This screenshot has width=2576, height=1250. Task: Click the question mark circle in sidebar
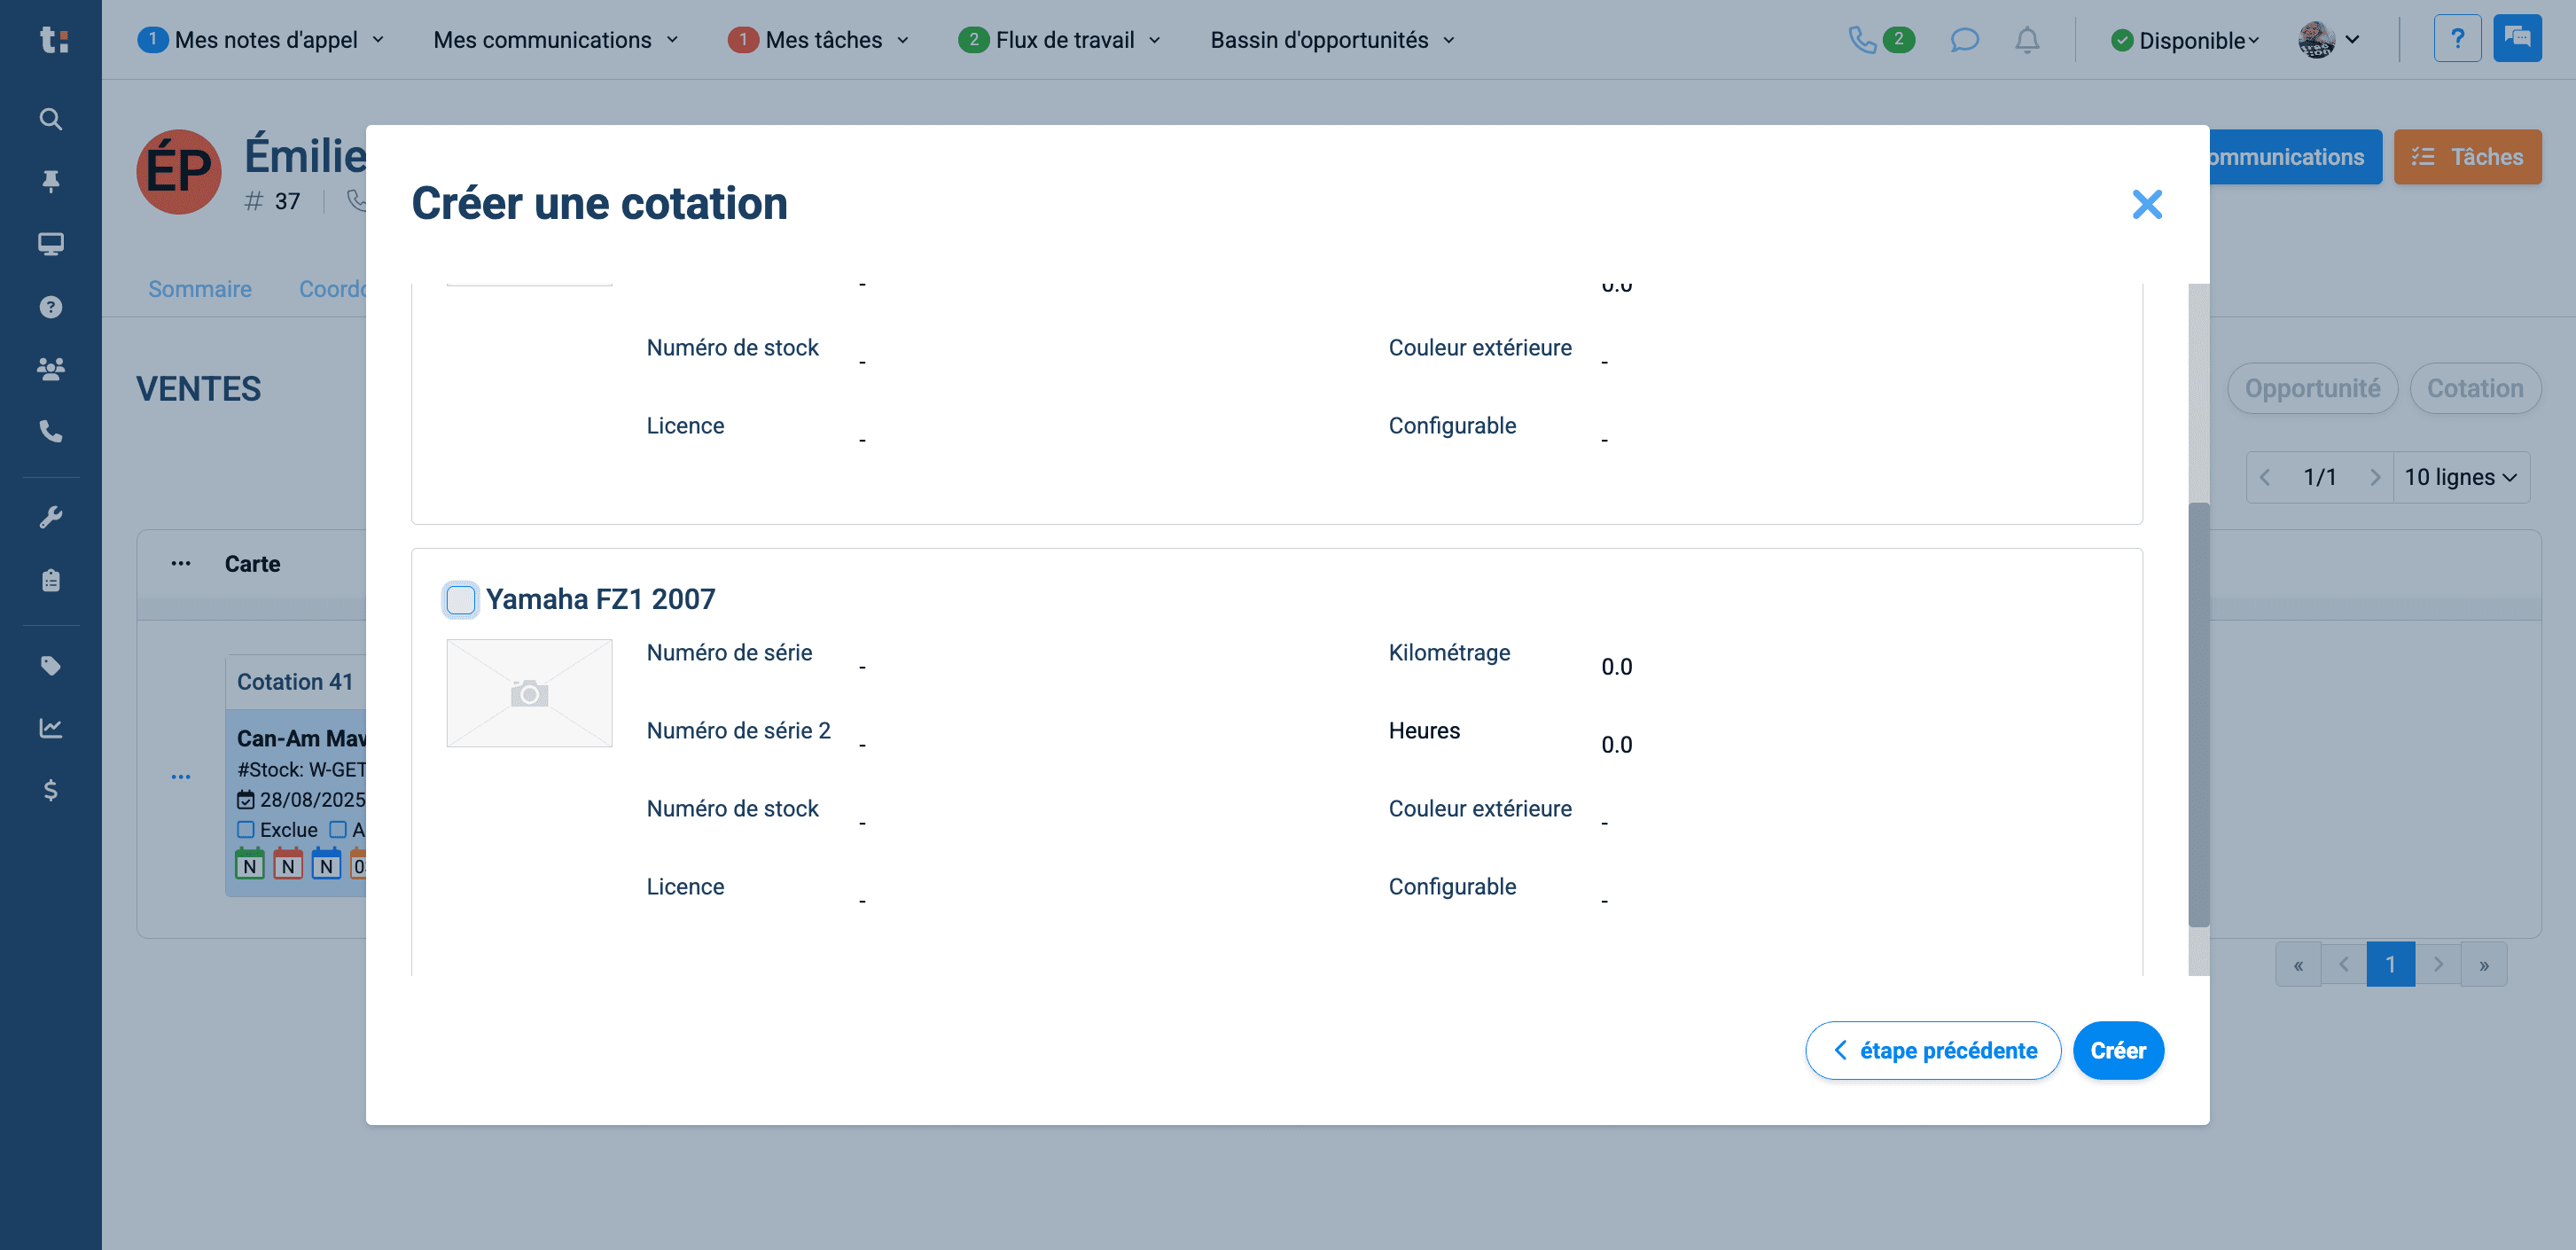tap(51, 307)
